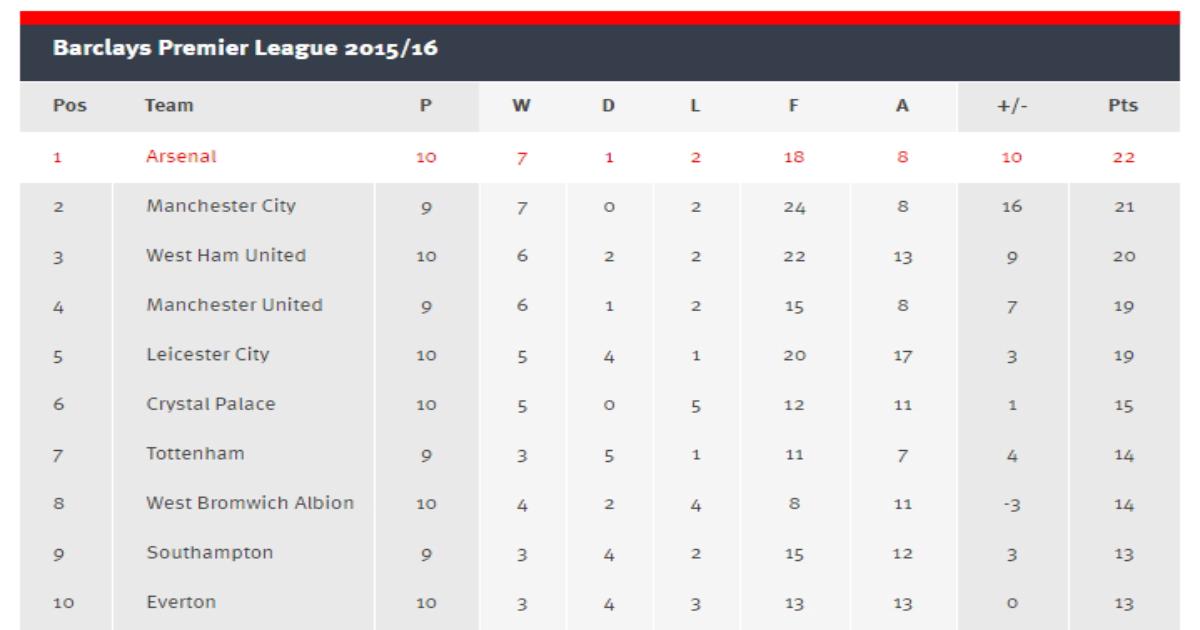
Task: Select West Ham United in the table
Action: [226, 255]
